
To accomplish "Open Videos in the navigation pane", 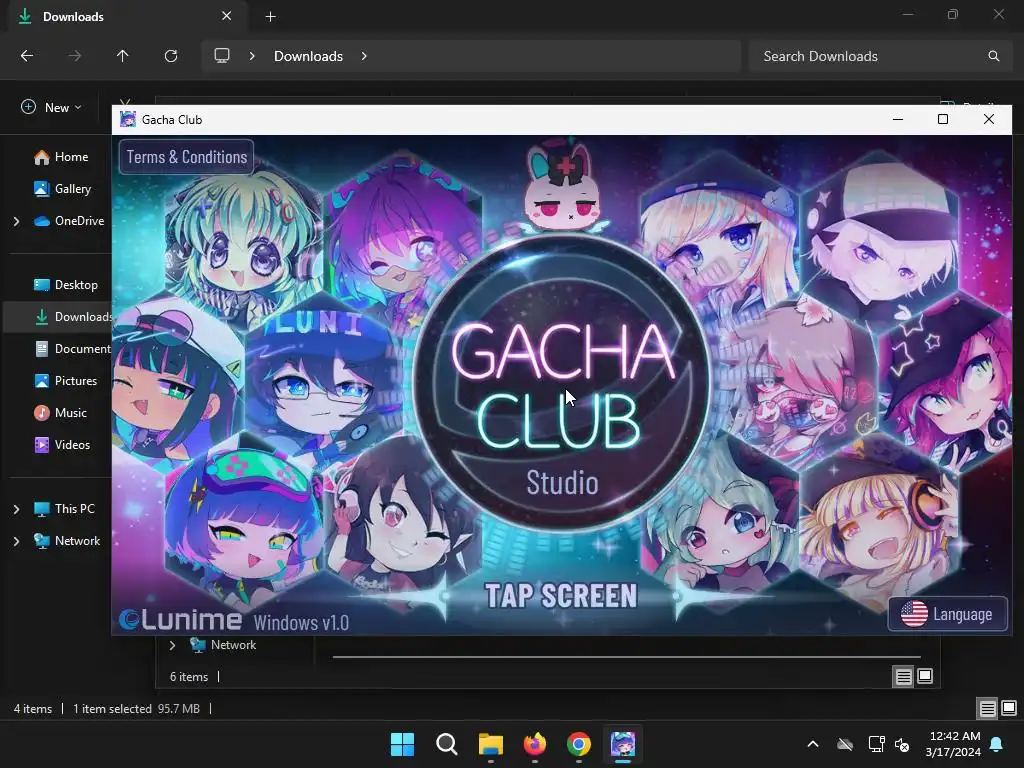I will tap(62, 445).
